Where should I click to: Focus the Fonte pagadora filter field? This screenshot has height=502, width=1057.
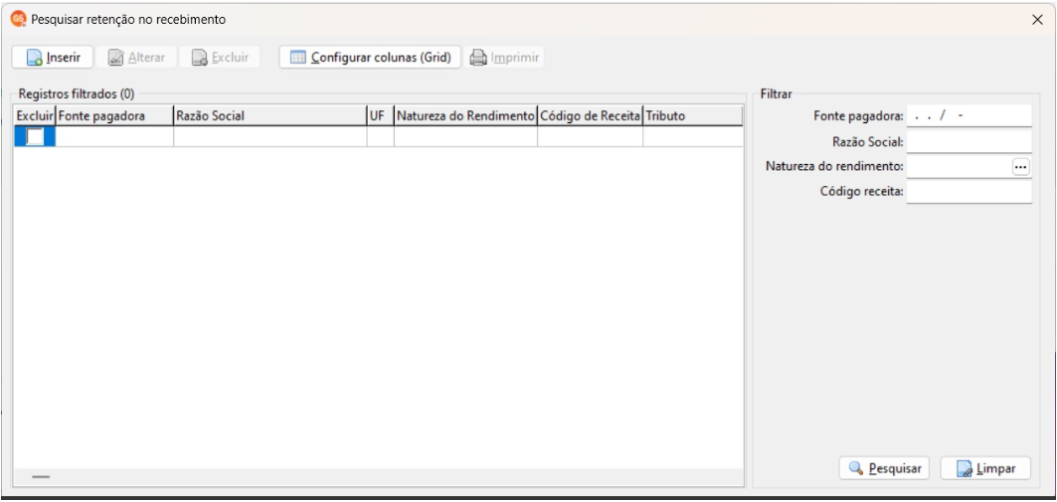[969, 116]
